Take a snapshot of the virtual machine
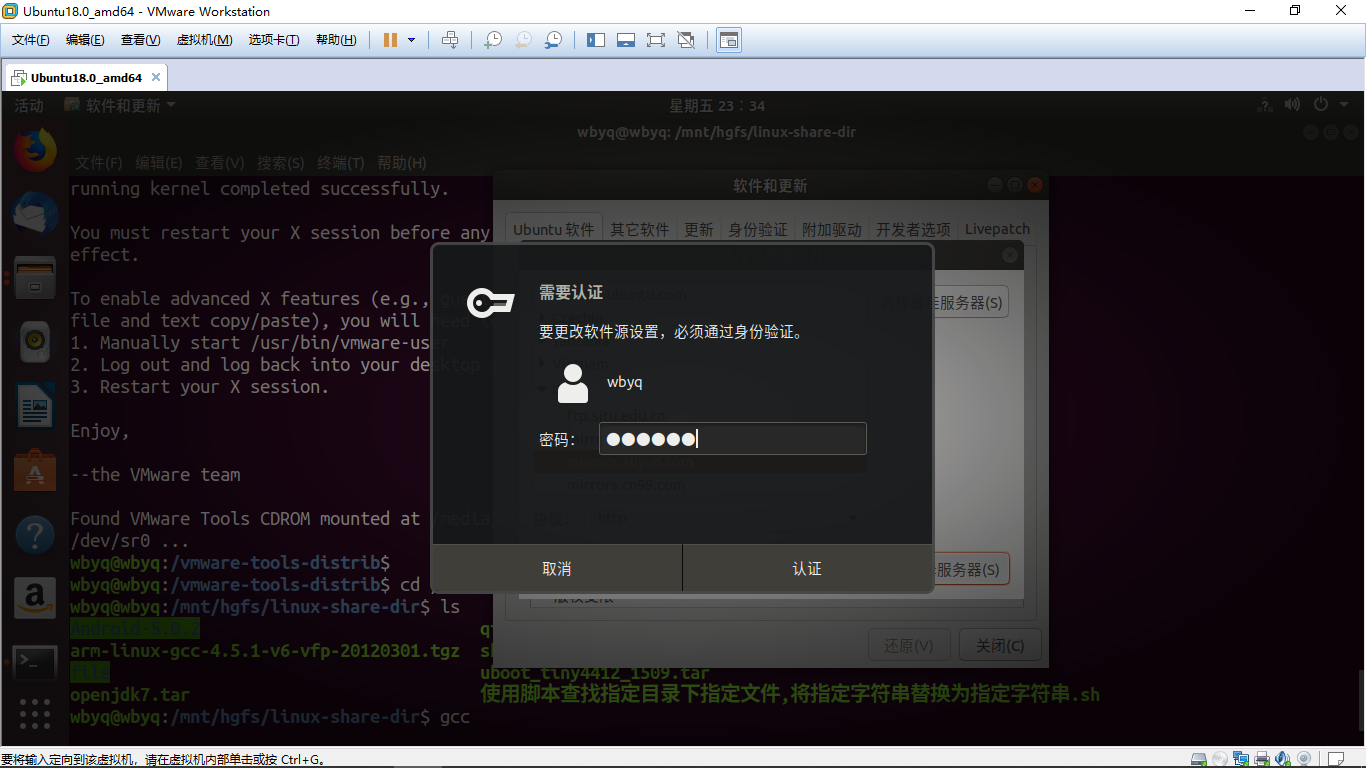Image resolution: width=1366 pixels, height=768 pixels. (493, 40)
